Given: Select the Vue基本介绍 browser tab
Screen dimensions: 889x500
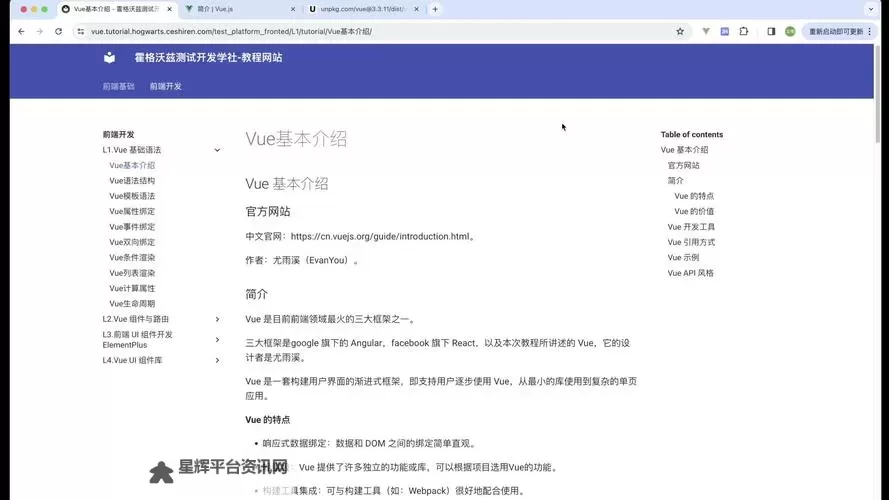Looking at the screenshot, I should (116, 9).
